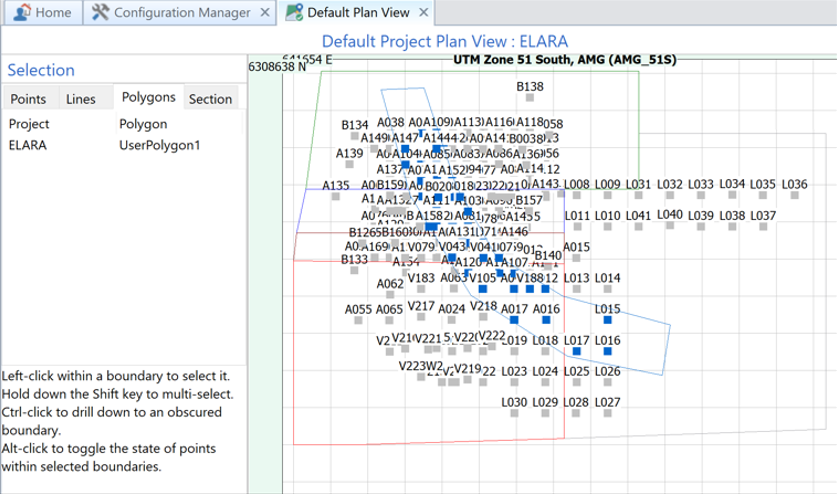Close the Default Plan View tab

[423, 13]
